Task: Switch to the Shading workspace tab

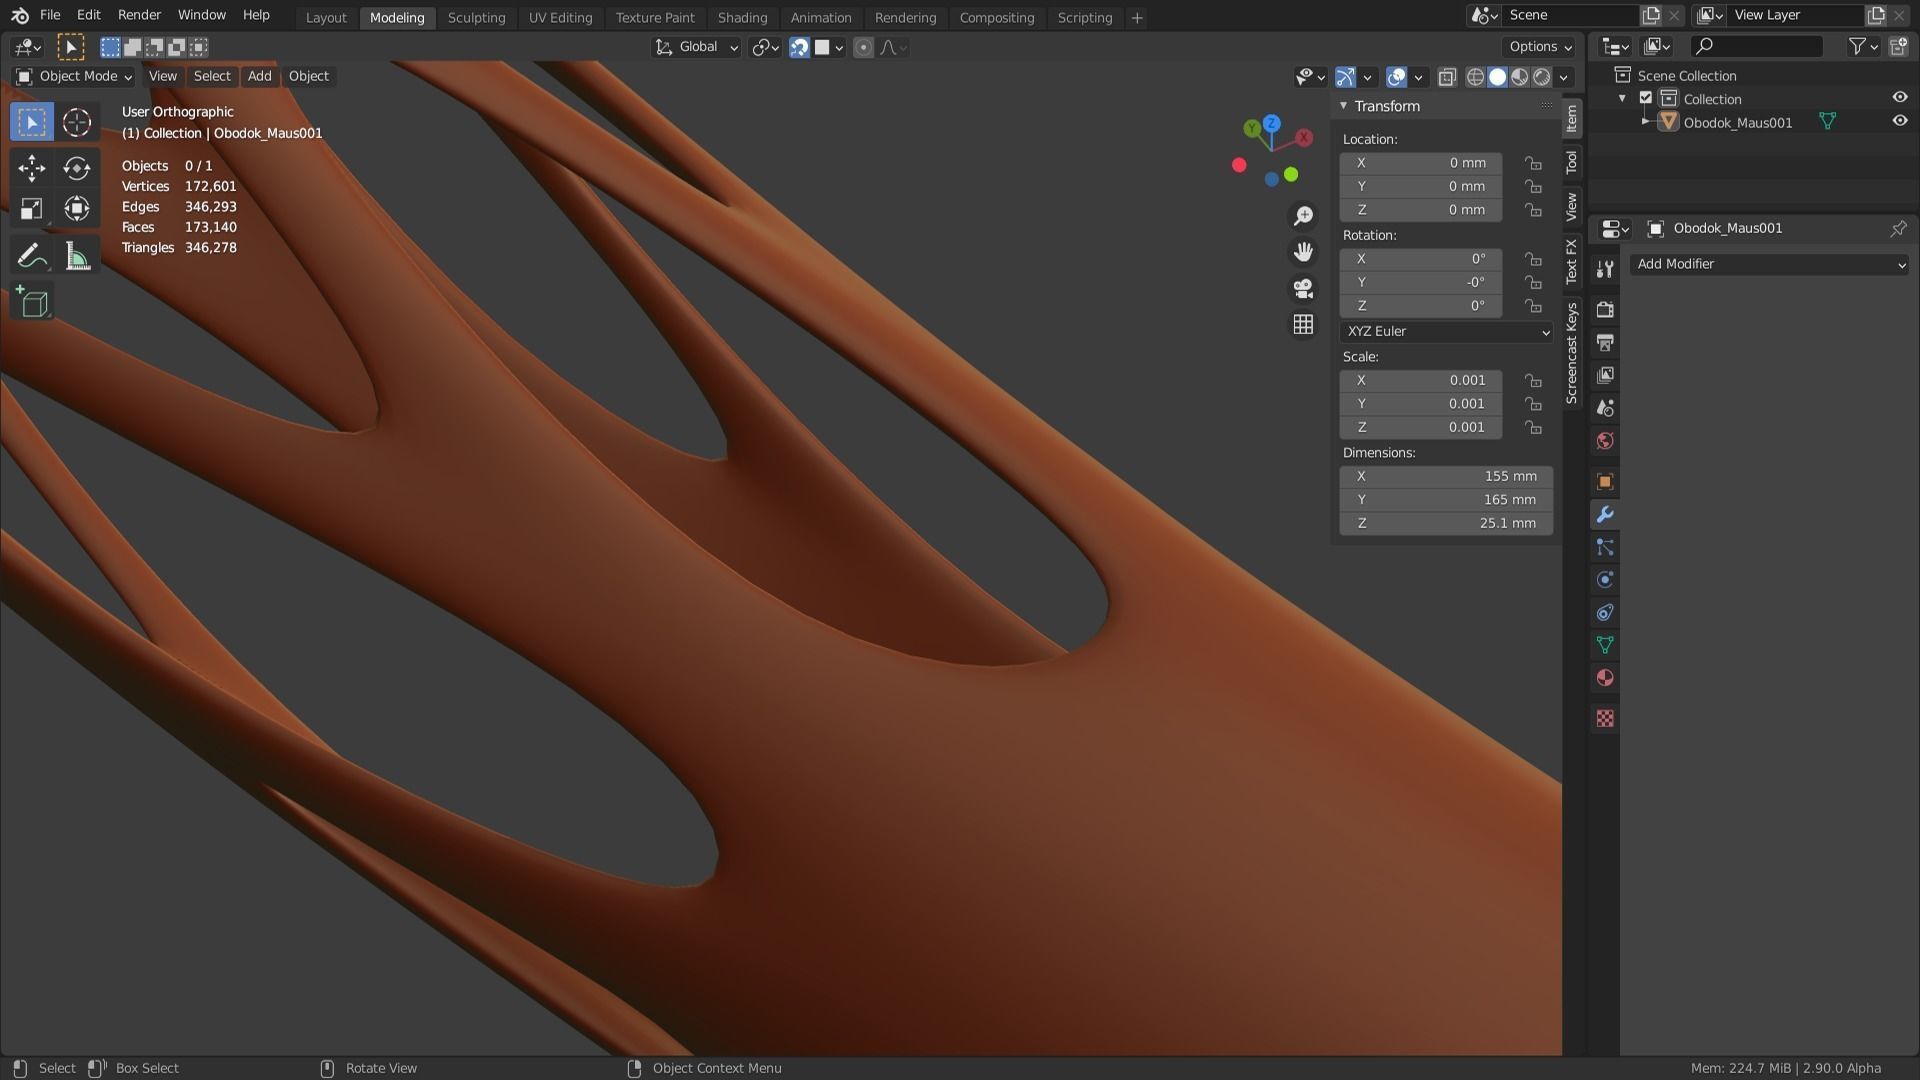Action: (742, 17)
